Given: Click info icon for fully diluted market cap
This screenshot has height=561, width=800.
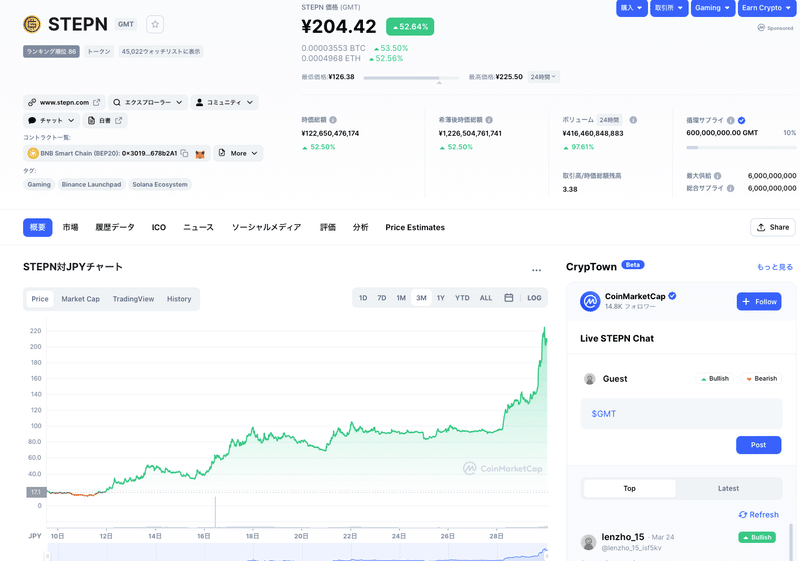Looking at the screenshot, I should (x=489, y=120).
